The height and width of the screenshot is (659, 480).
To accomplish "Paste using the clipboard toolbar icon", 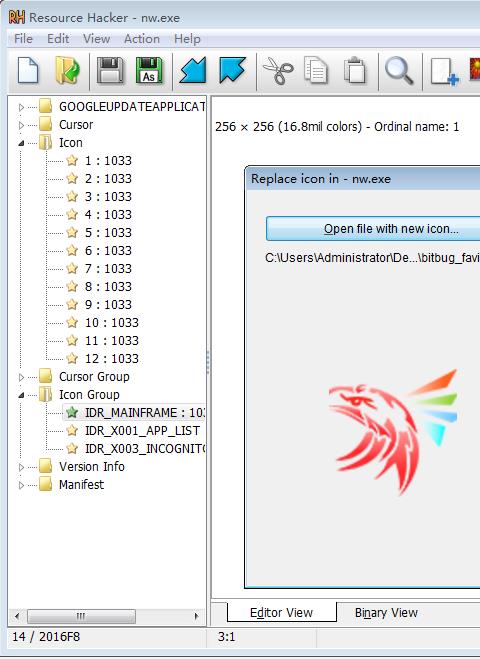I will click(355, 70).
